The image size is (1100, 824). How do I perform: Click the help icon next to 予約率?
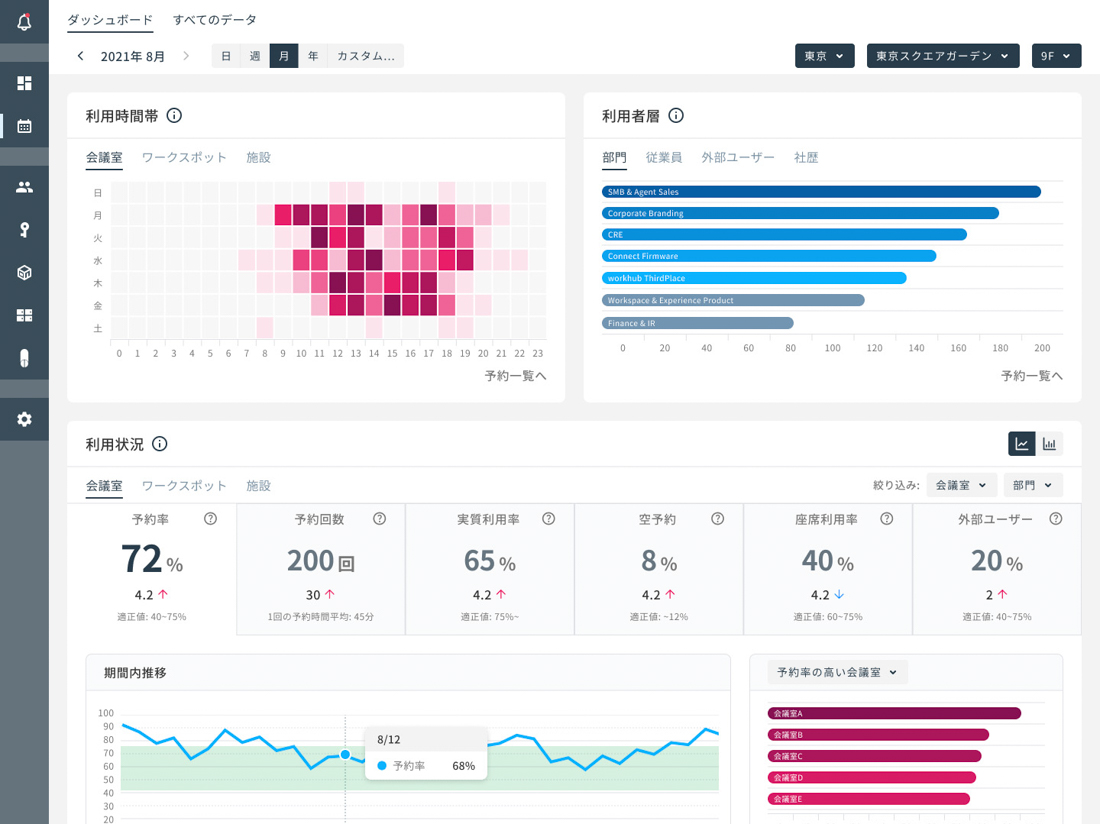pyautogui.click(x=210, y=519)
